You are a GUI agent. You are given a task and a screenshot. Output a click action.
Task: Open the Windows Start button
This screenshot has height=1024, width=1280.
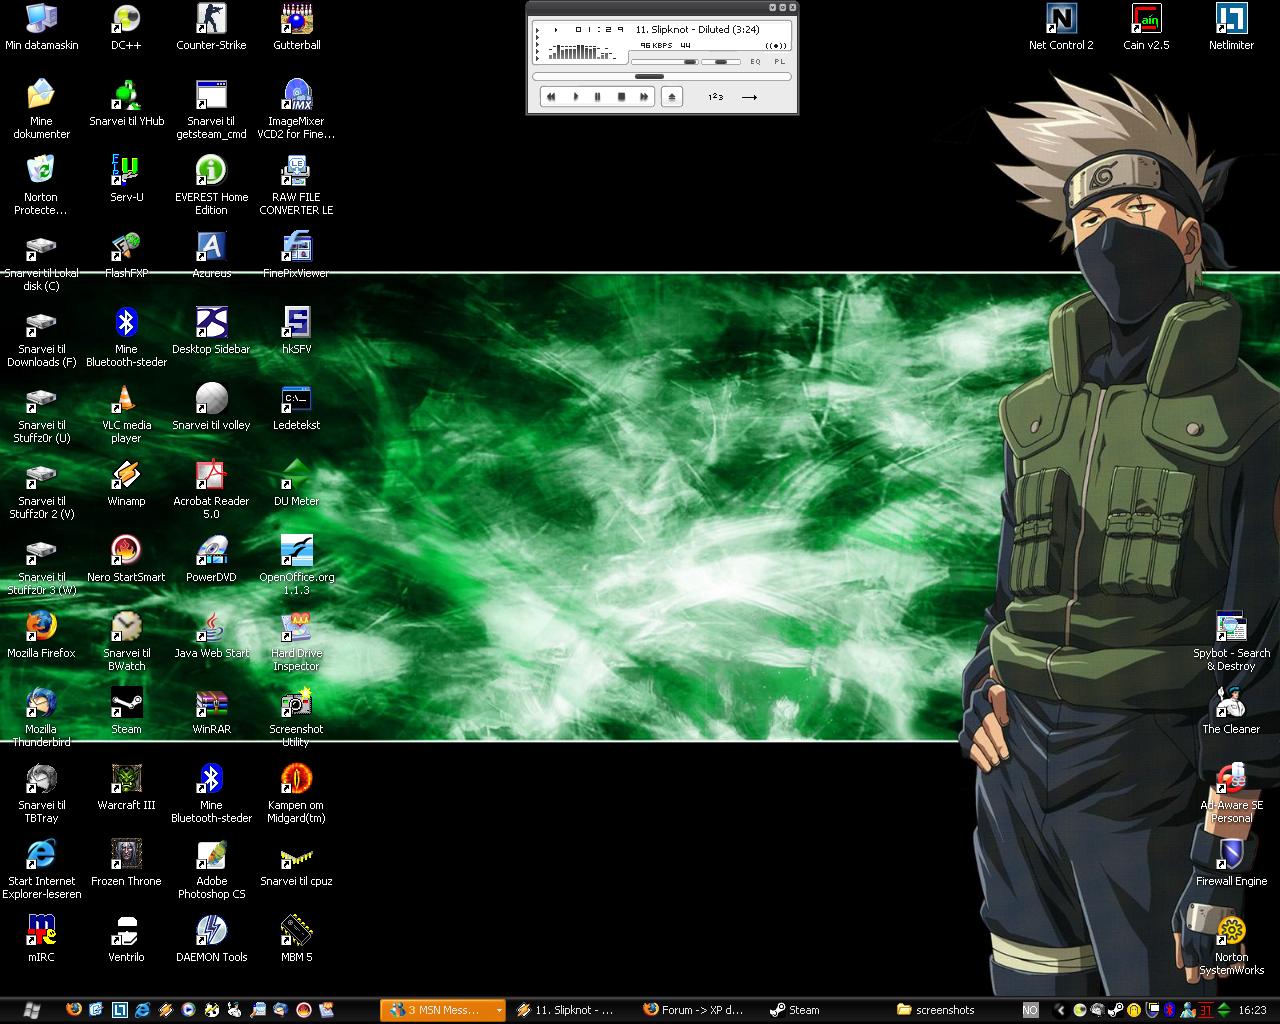point(31,1010)
